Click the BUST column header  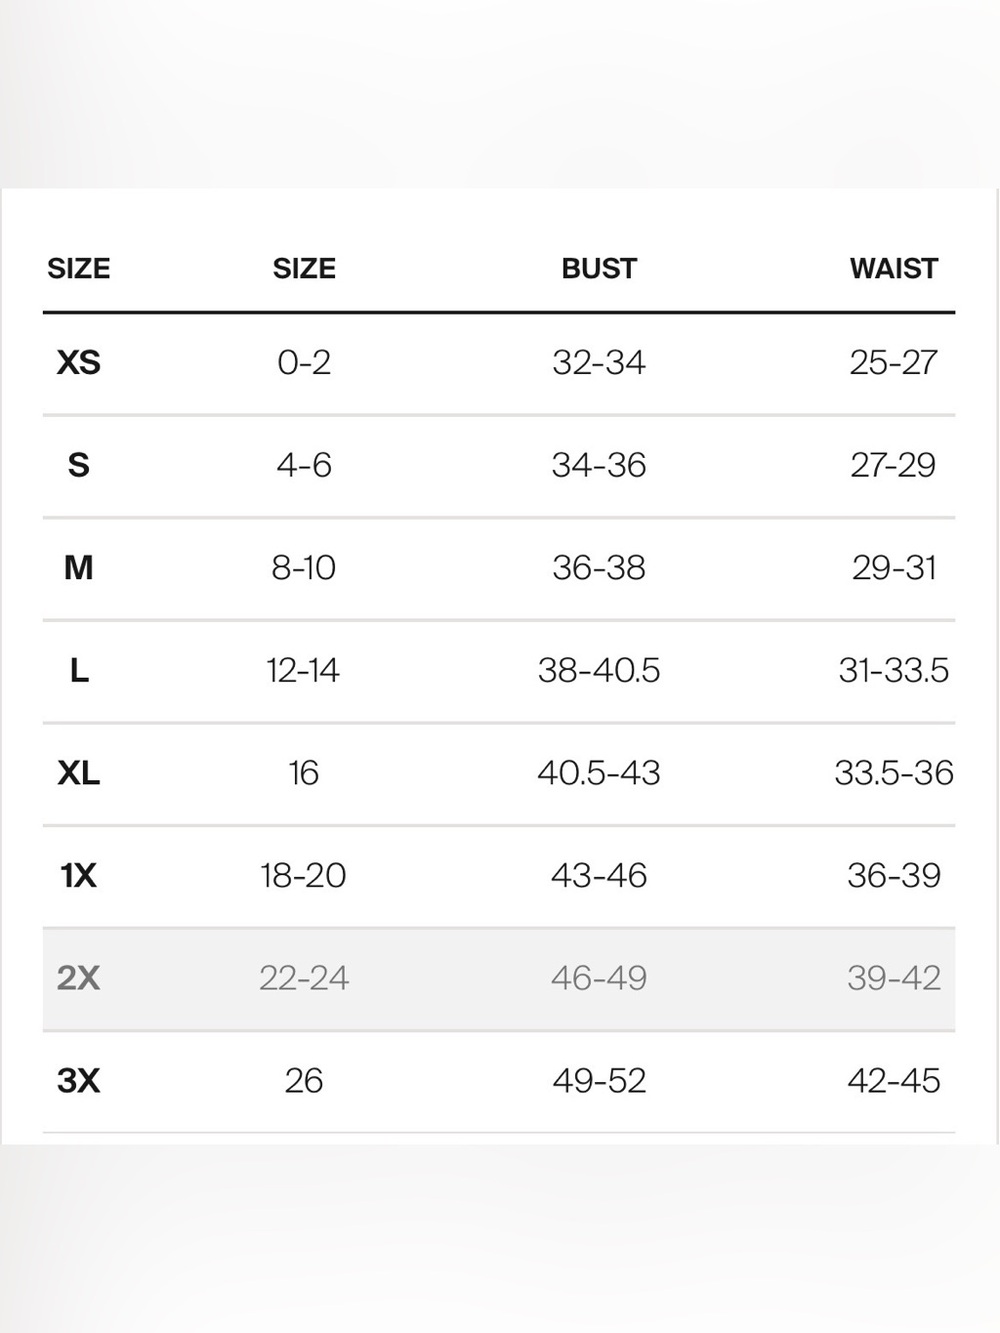(599, 269)
